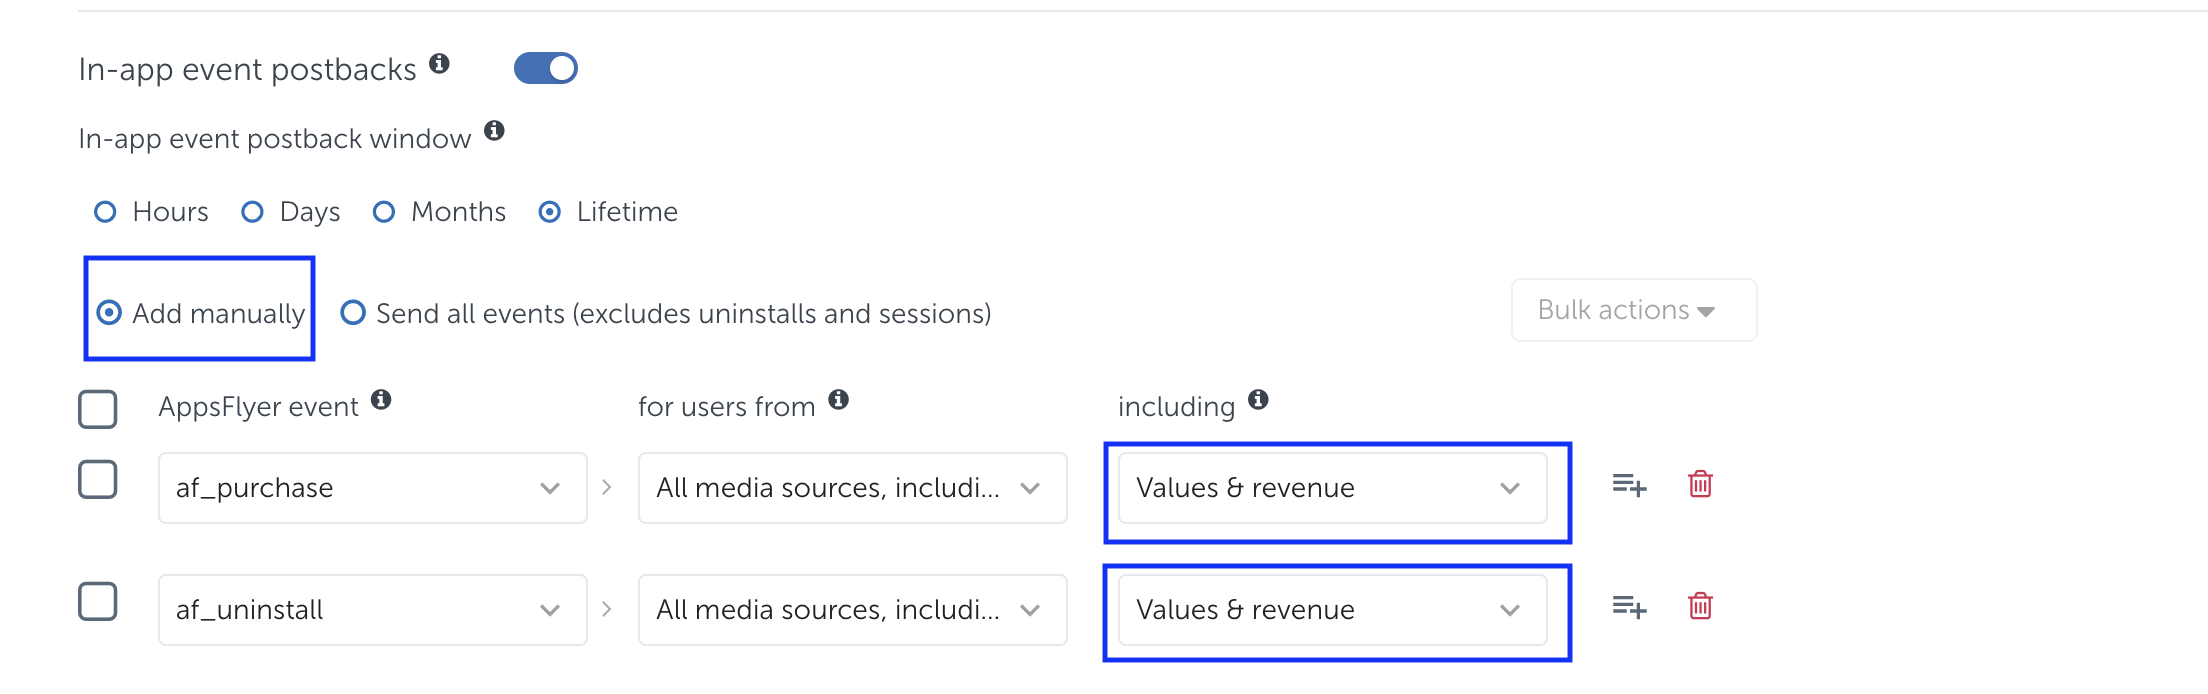Disable the In-app event postbacks toggle
2208x694 pixels.
(546, 68)
